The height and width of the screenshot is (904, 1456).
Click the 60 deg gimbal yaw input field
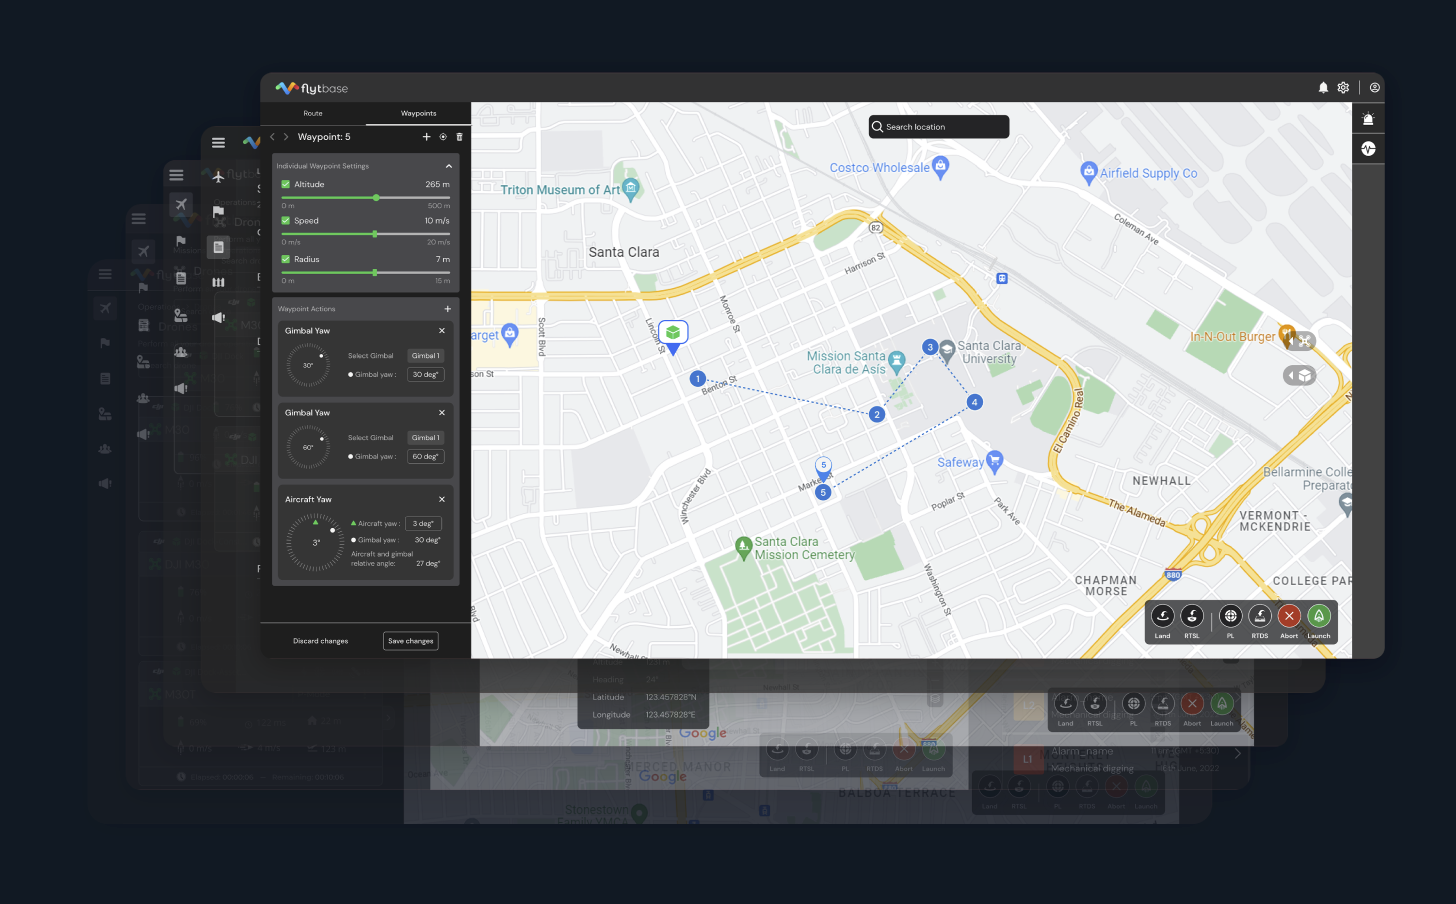[425, 457]
